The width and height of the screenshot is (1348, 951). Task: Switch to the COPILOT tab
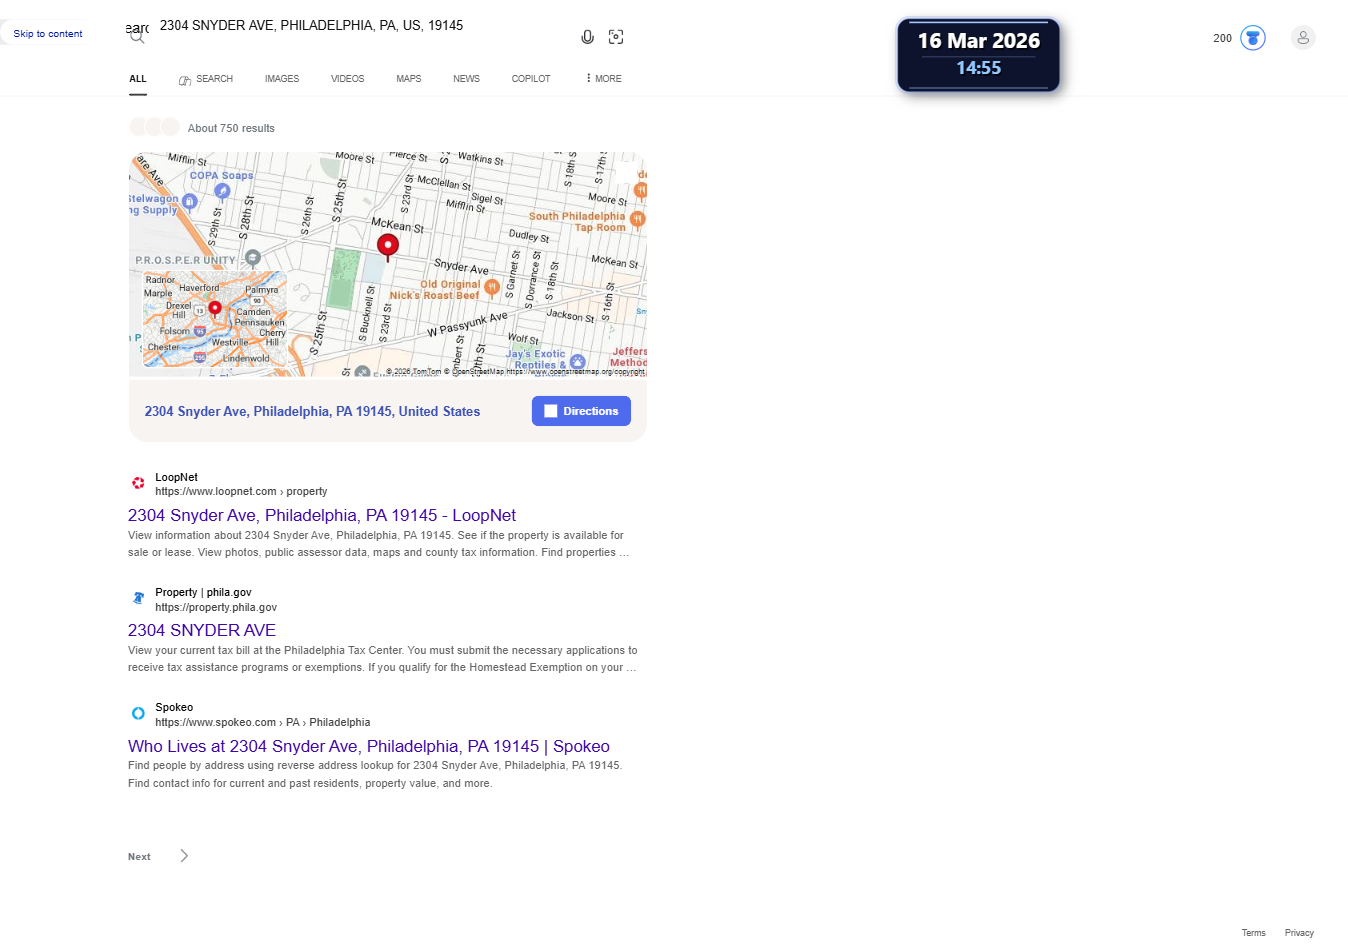[531, 79]
